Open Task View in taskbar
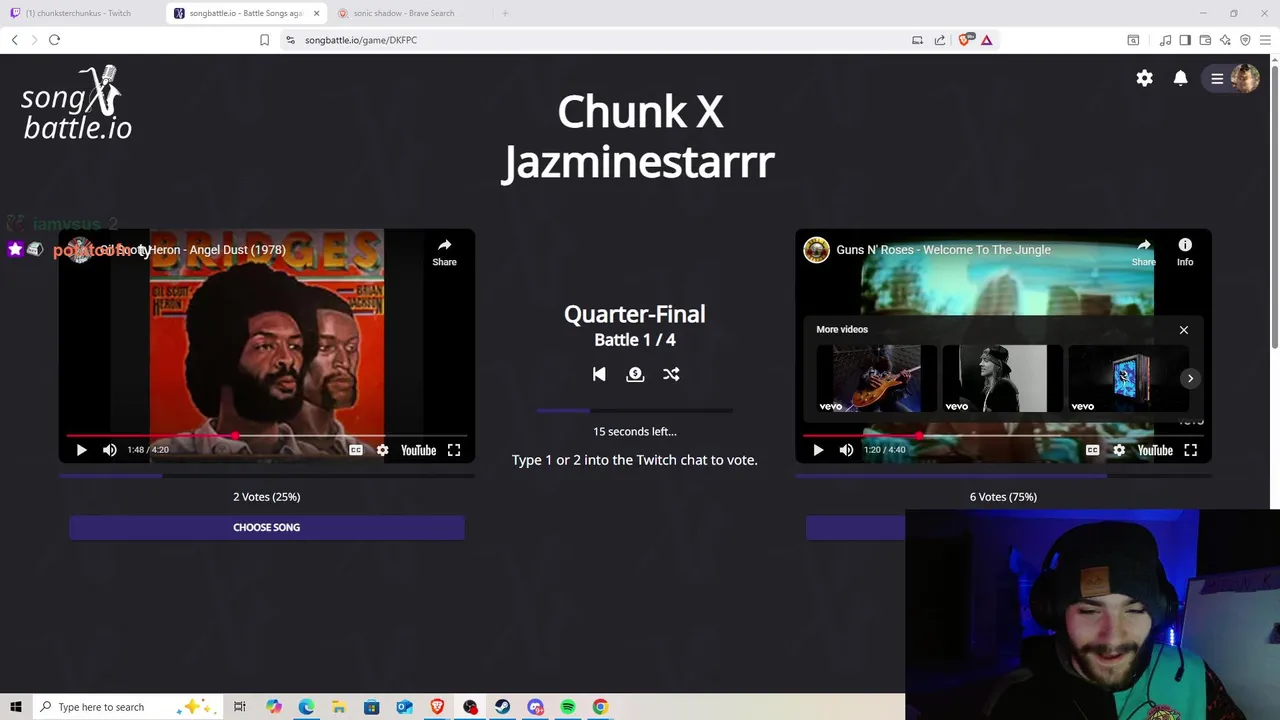Image resolution: width=1280 pixels, height=720 pixels. coord(240,707)
